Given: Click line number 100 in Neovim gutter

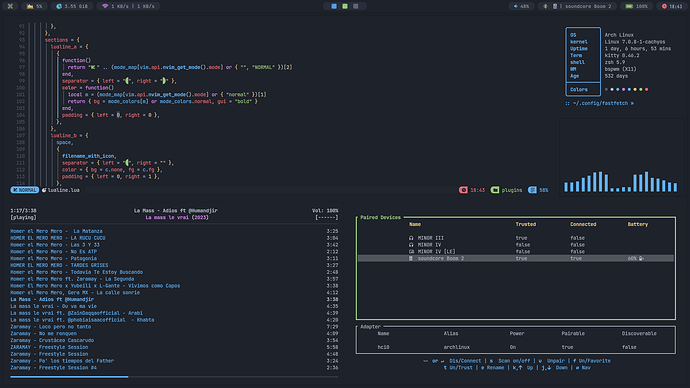Looking at the screenshot, I should [x=20, y=88].
